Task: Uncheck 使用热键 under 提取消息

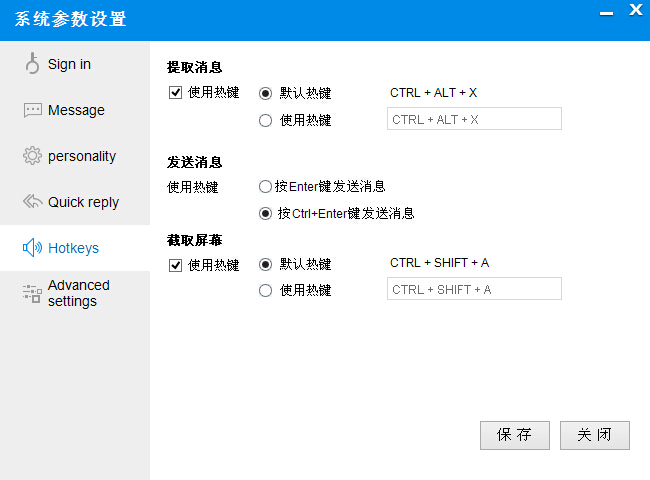Action: (x=175, y=92)
